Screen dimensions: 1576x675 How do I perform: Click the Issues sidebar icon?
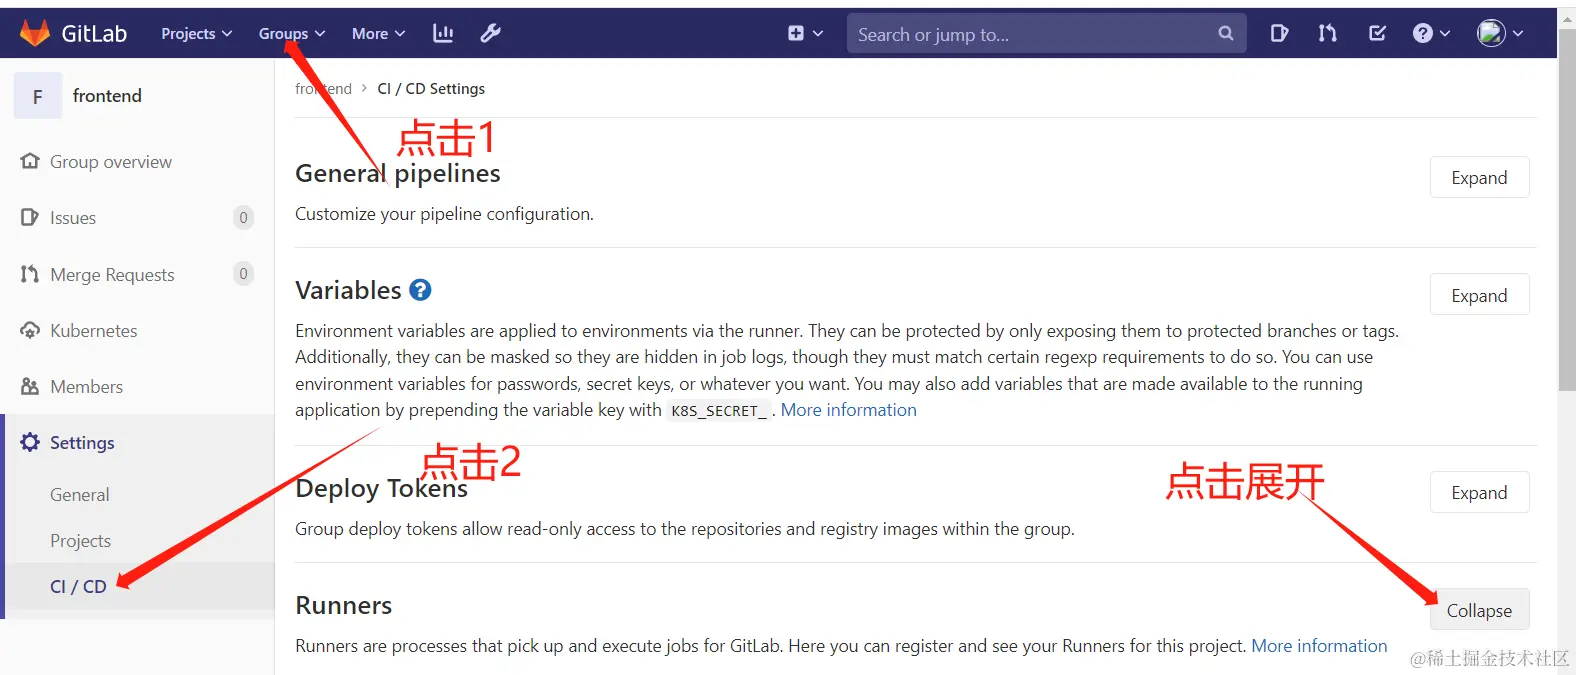(29, 217)
